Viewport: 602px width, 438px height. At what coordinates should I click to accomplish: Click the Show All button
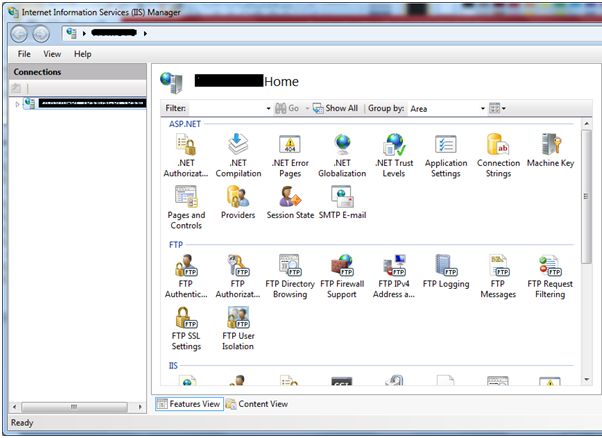[335, 109]
